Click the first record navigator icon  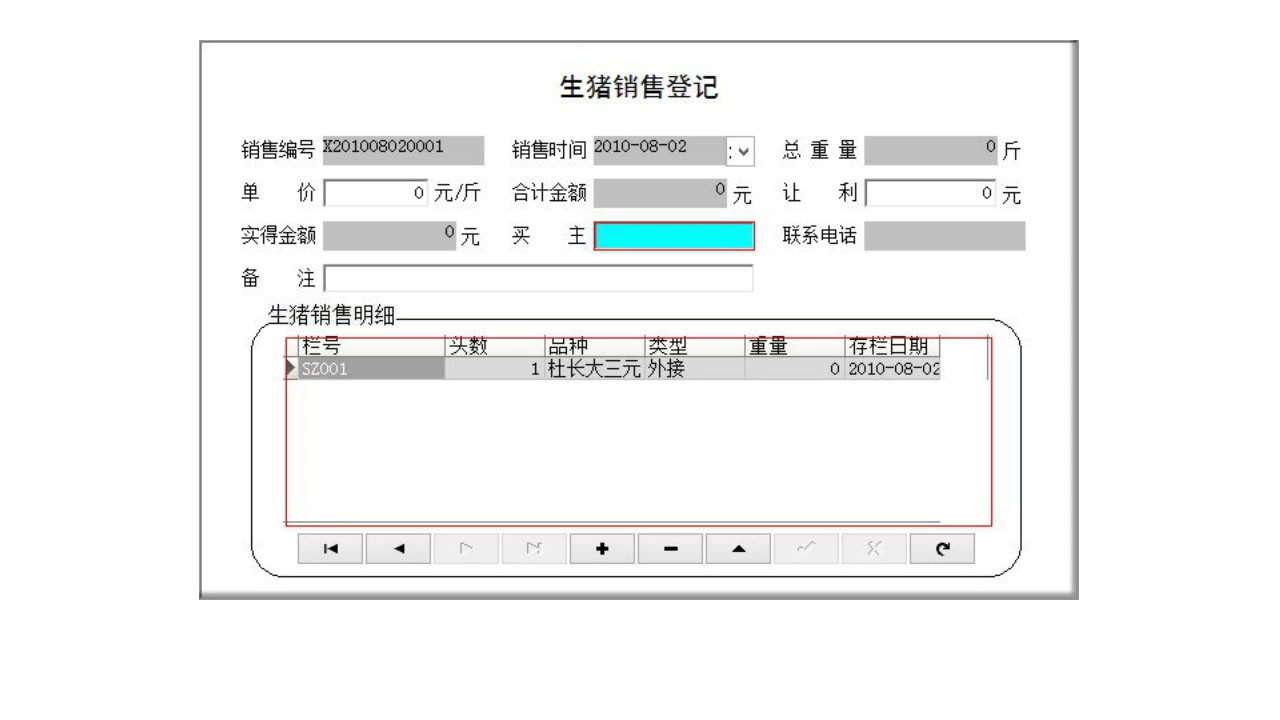(x=330, y=548)
